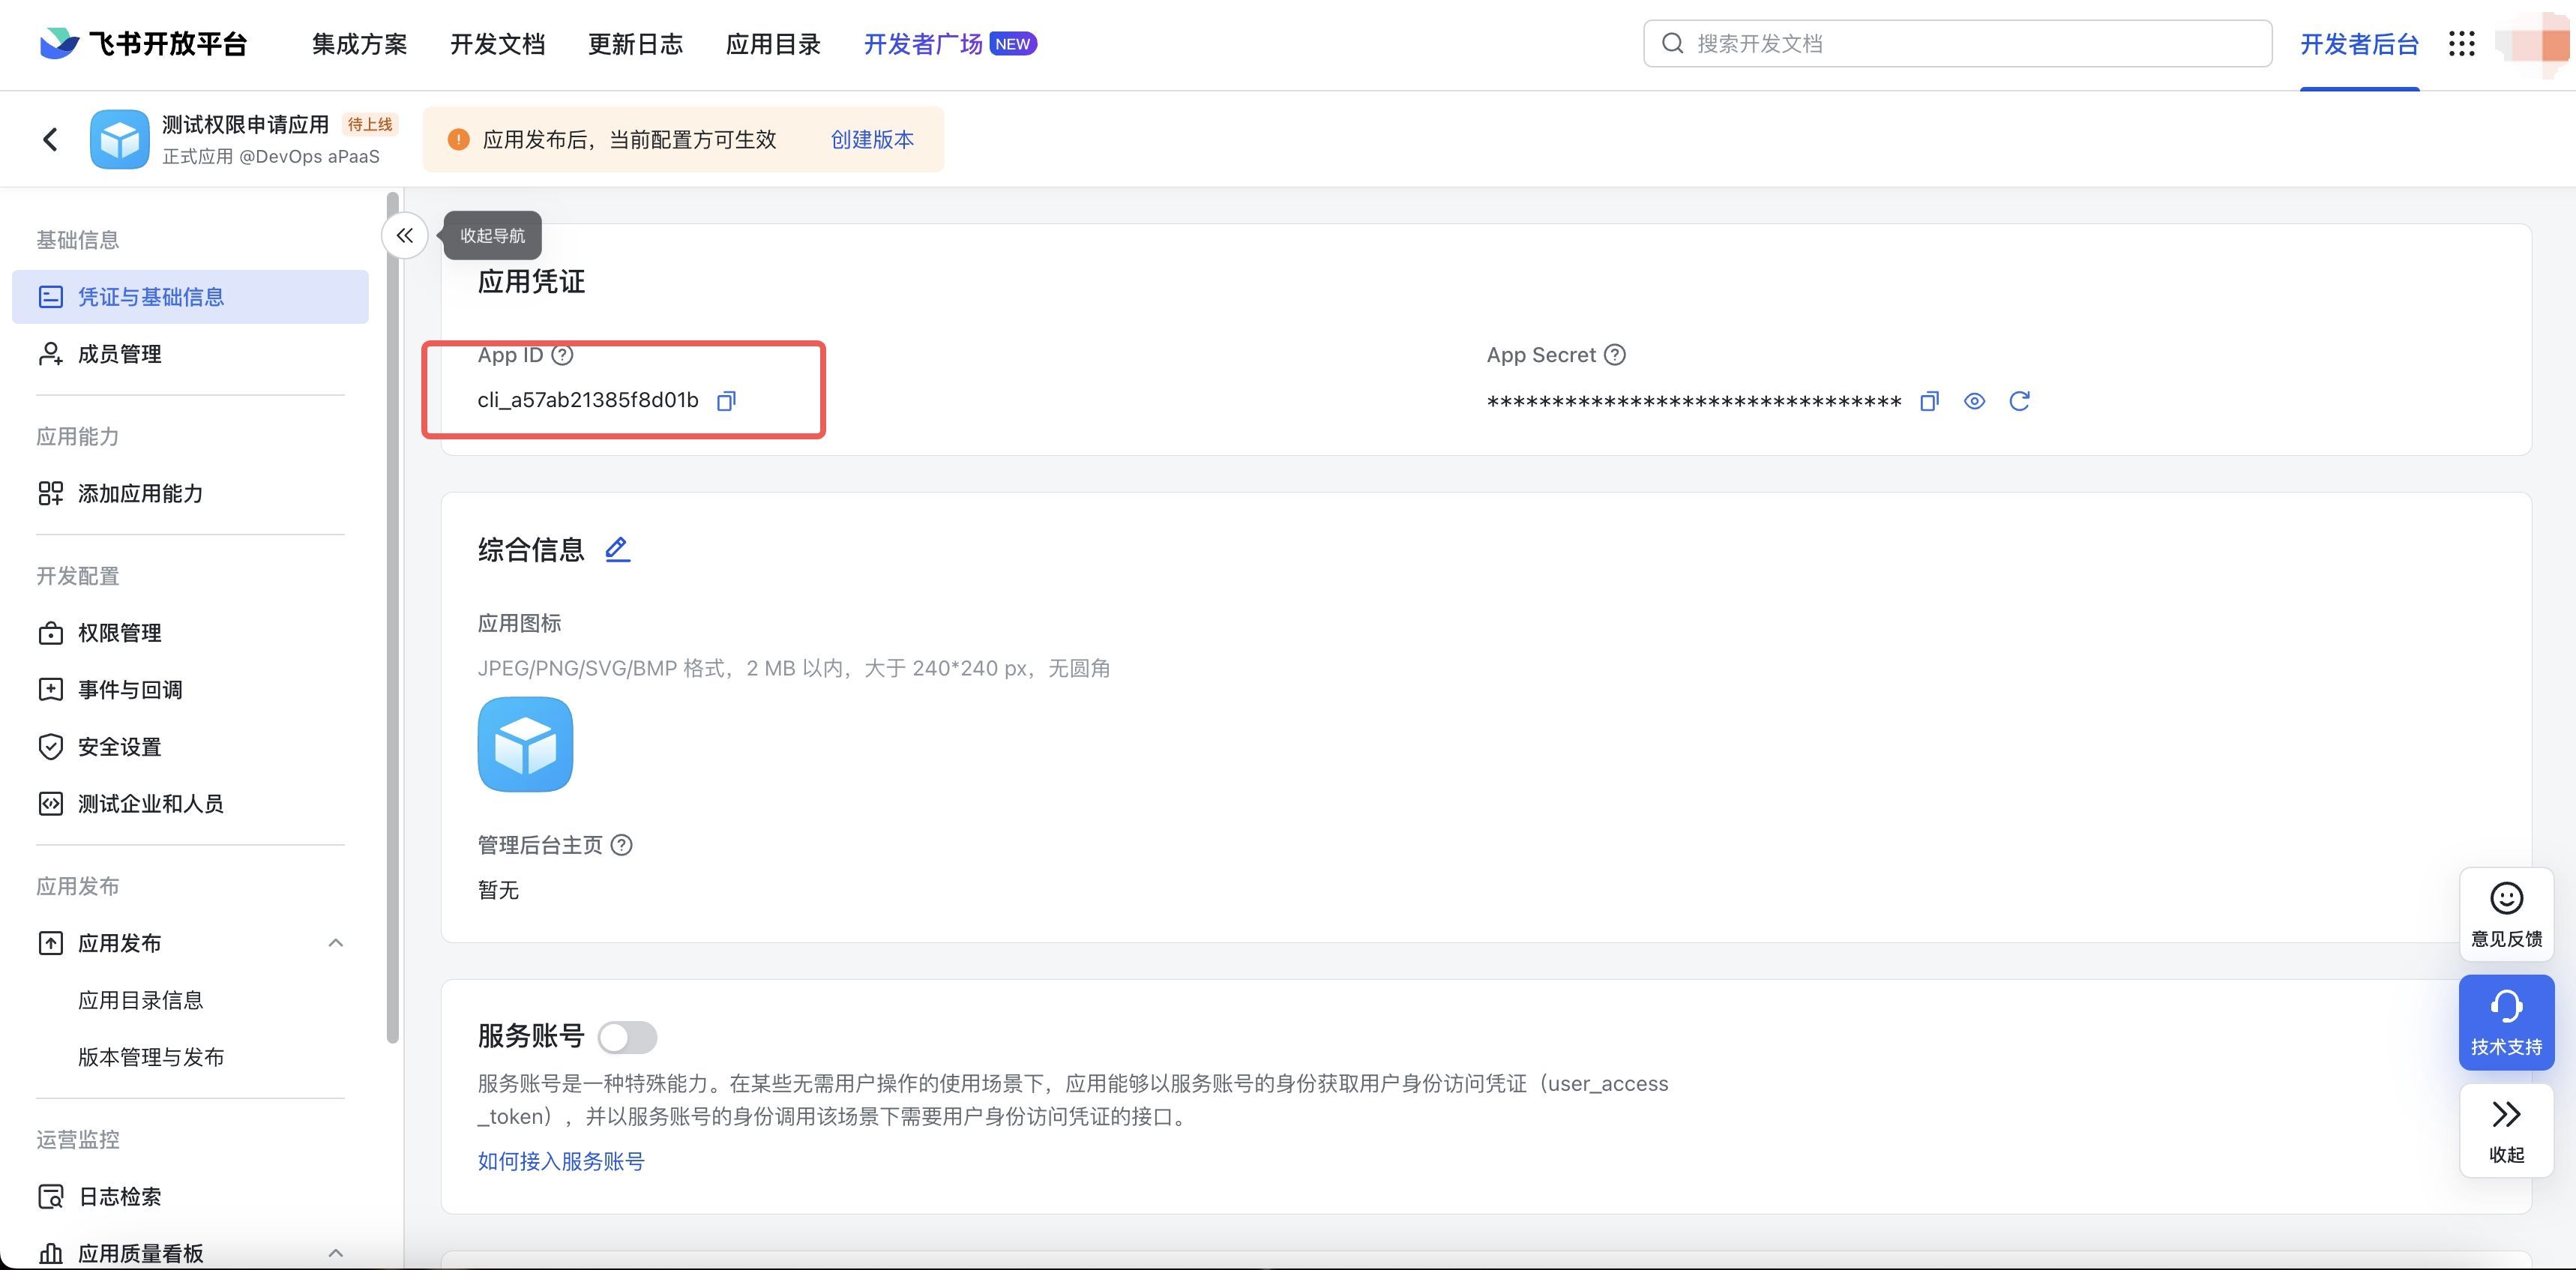2576x1270 pixels.
Task: Click the sidebar vertical scrollbar
Action: (x=393, y=617)
